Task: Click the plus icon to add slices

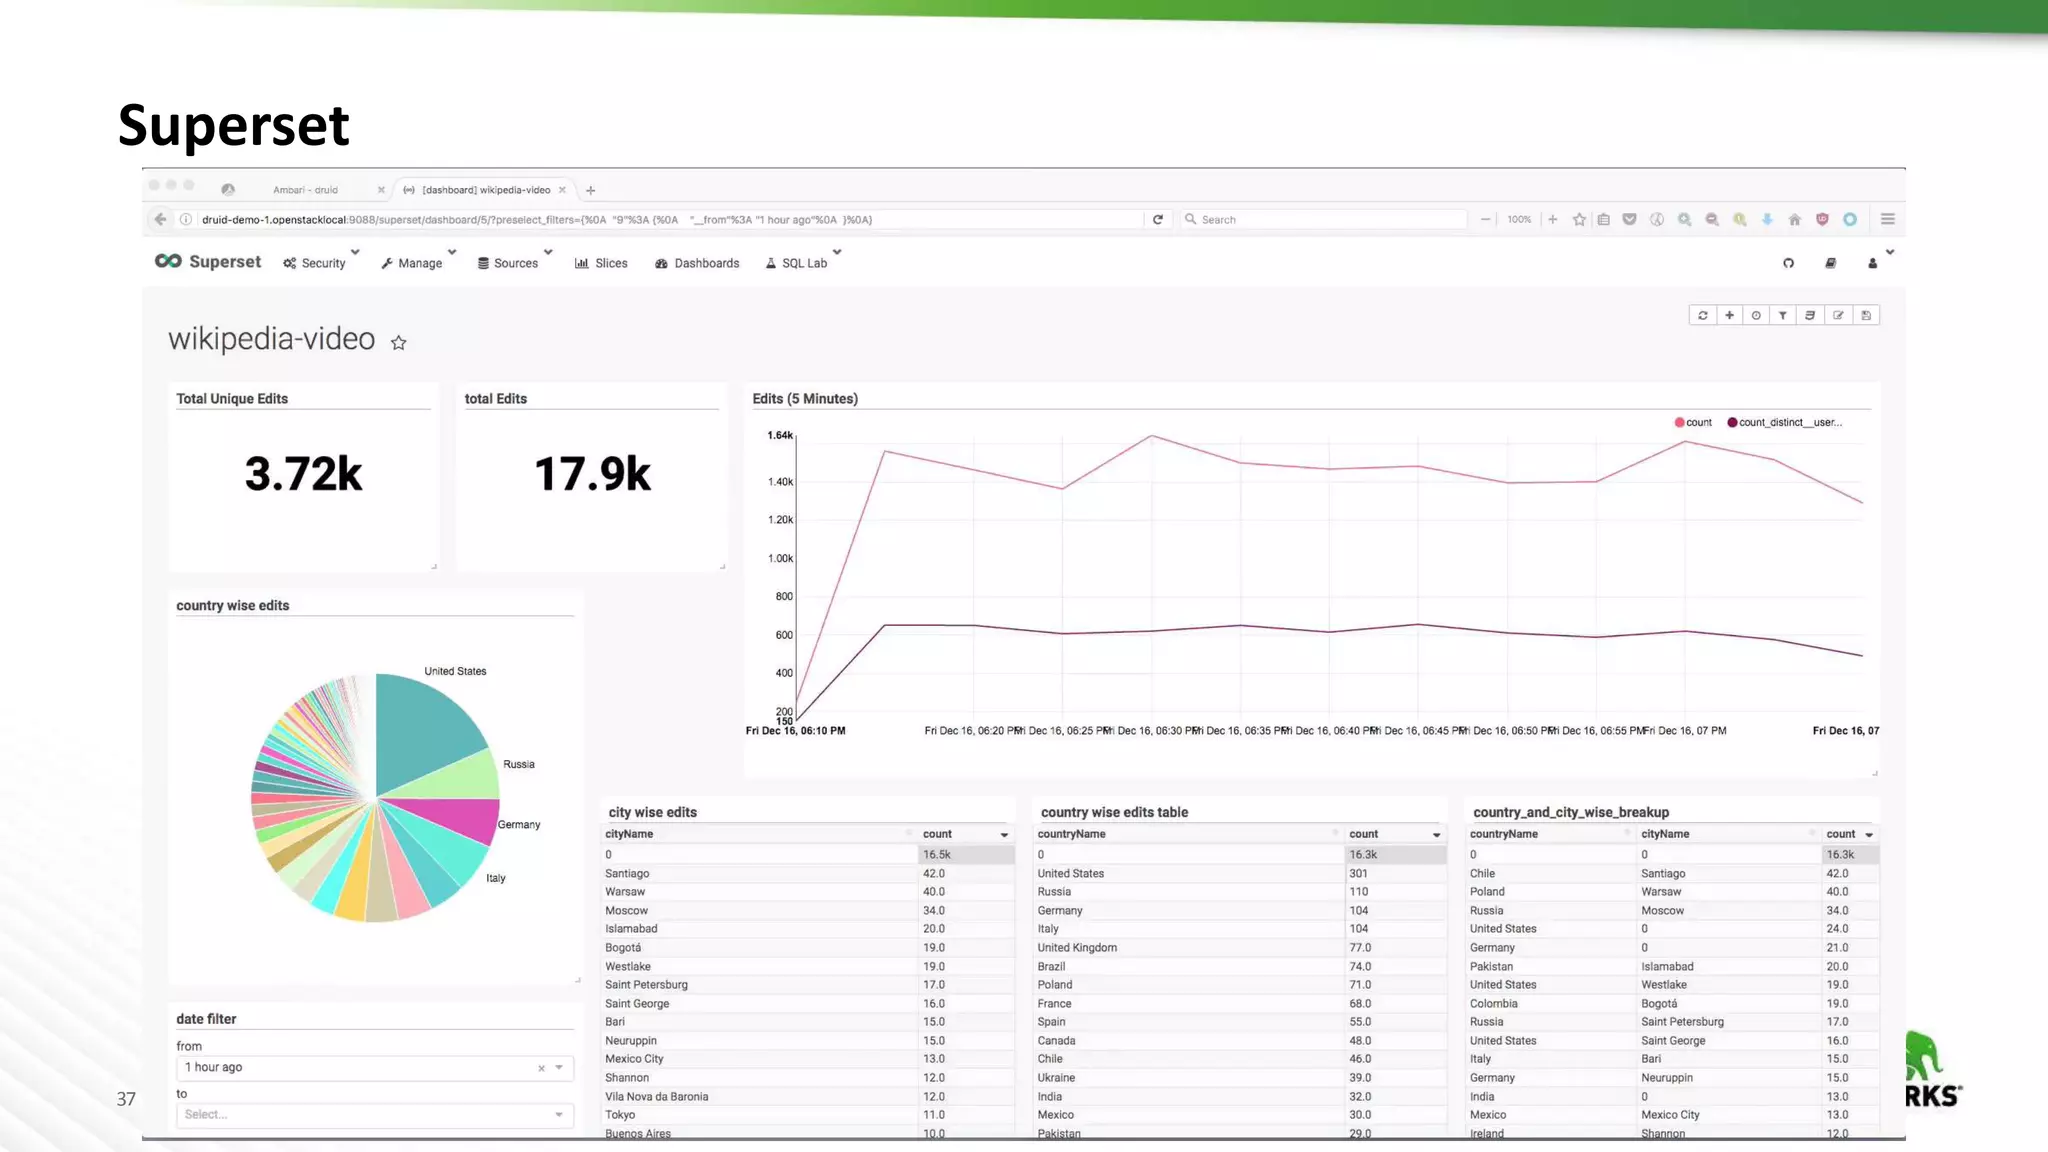Action: (x=1729, y=315)
